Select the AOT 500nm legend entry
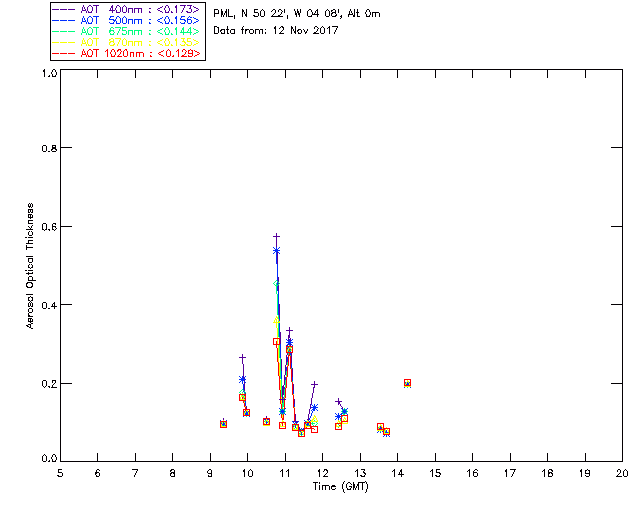This screenshot has width=640, height=512. coord(126,20)
